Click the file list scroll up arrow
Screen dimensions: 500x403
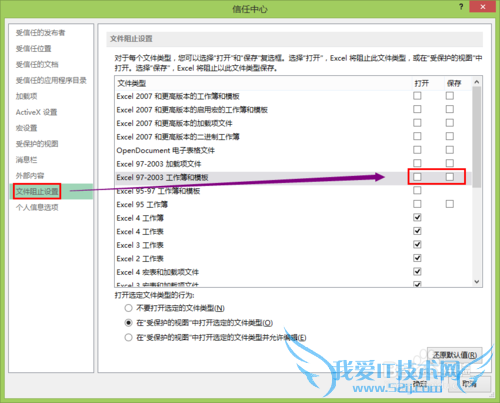pyautogui.click(x=477, y=82)
